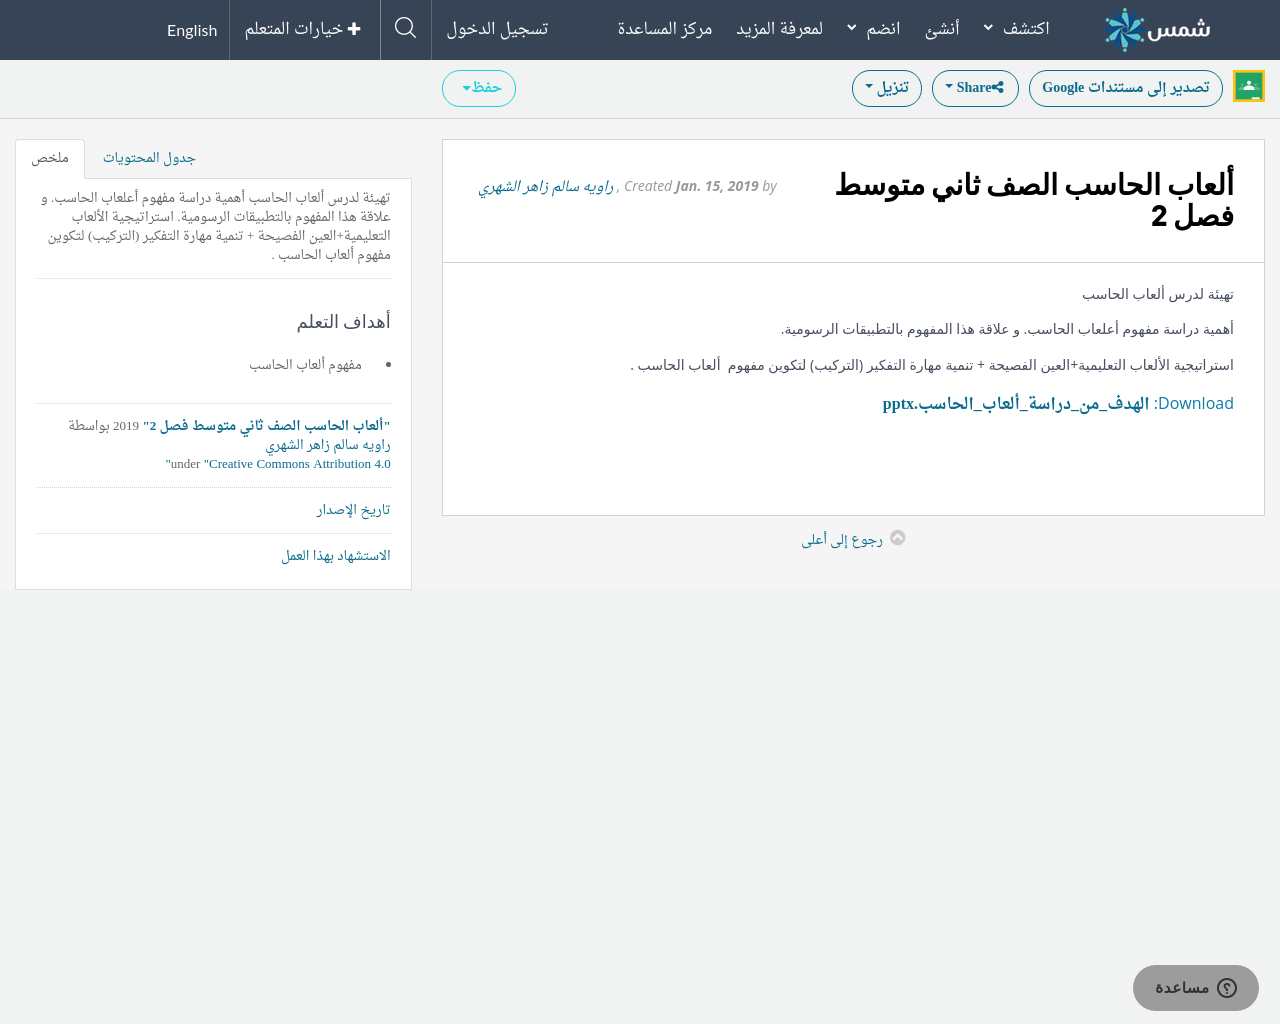Open the حفظ save dropdown
This screenshot has width=1280, height=1024.
(x=479, y=88)
